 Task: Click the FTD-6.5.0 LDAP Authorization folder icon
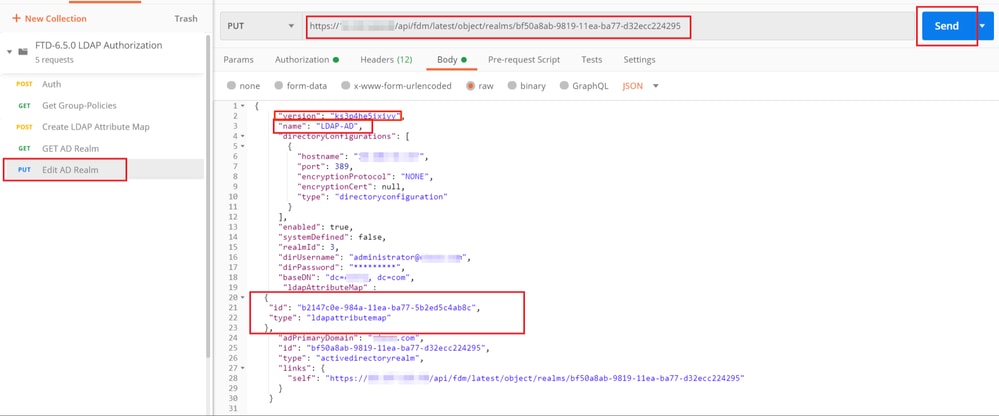pyautogui.click(x=23, y=51)
